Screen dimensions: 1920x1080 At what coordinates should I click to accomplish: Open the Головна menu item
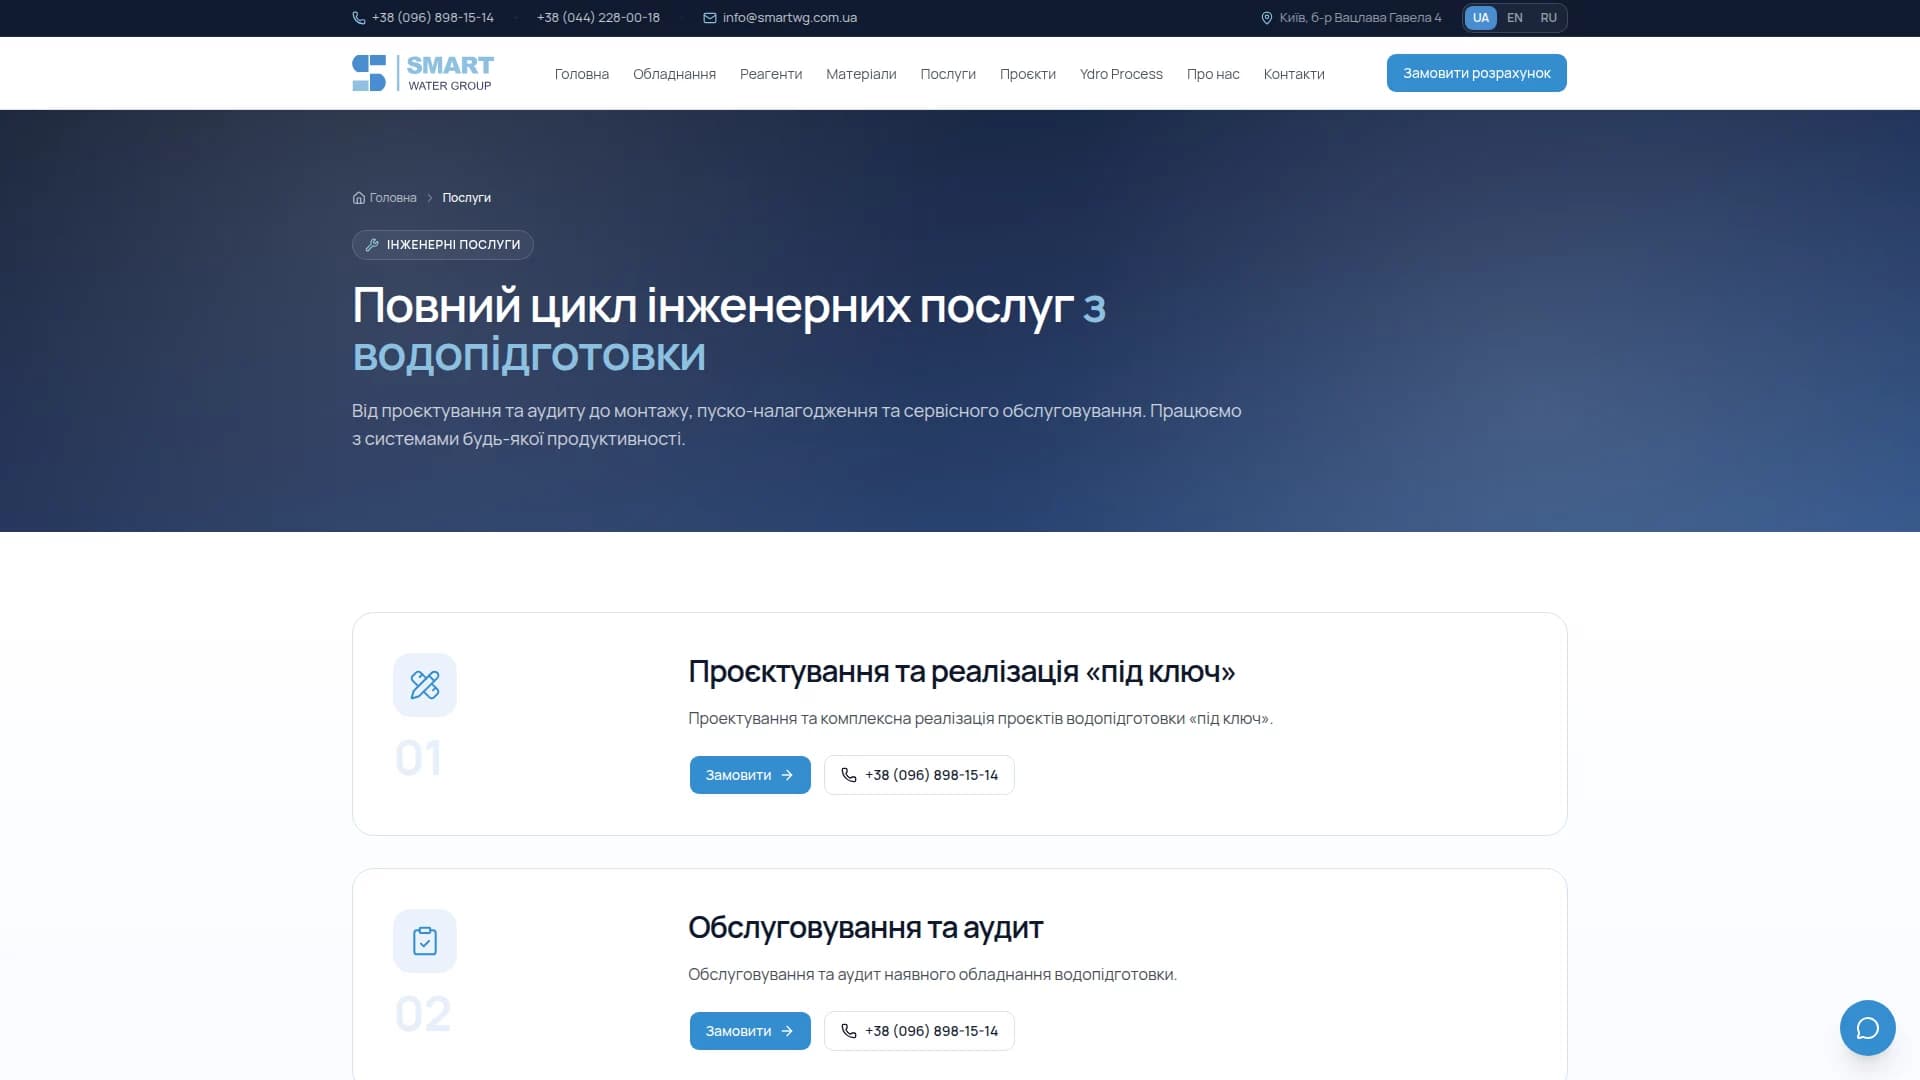(x=582, y=74)
